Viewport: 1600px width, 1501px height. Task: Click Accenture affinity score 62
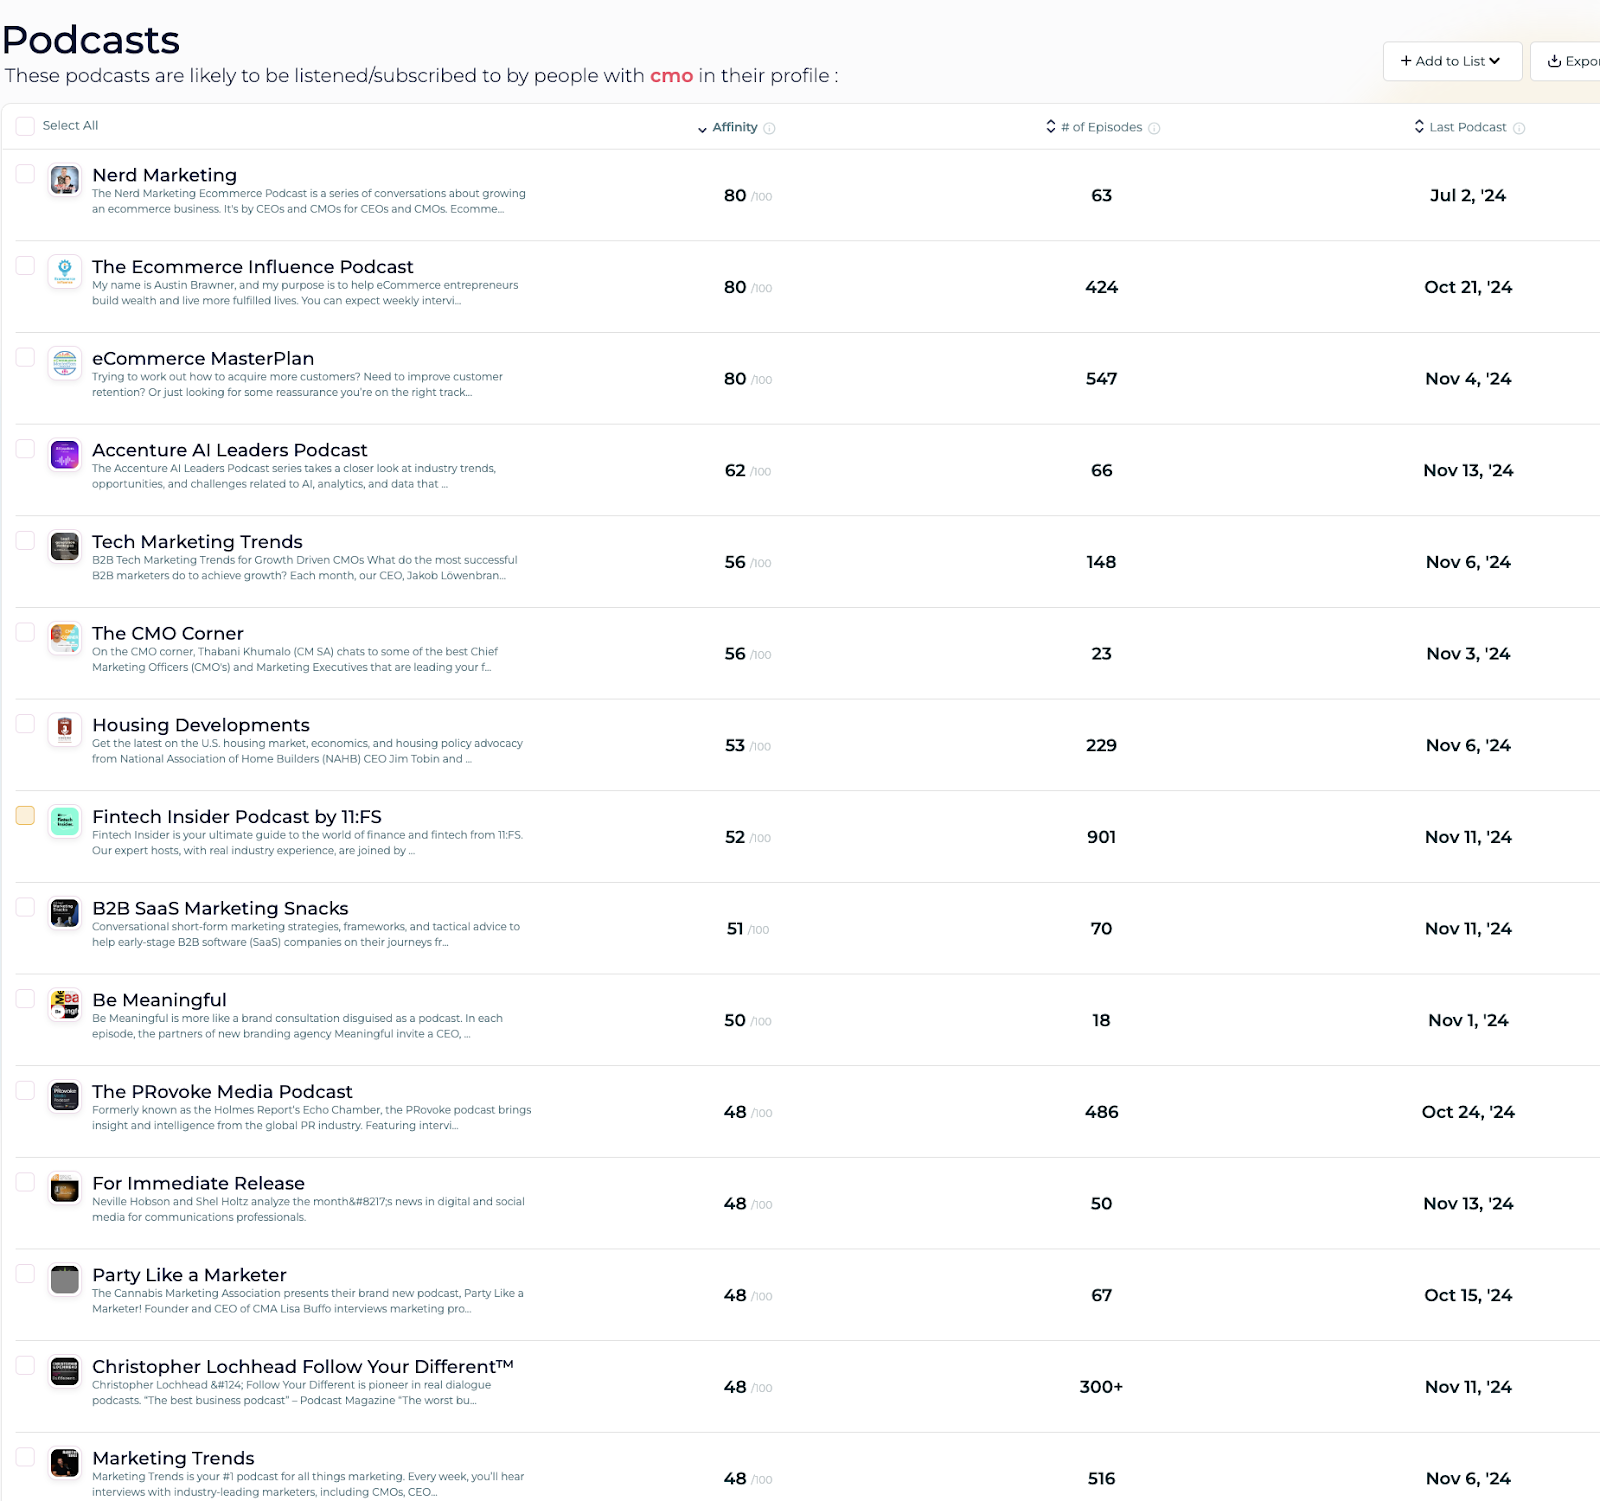(x=735, y=471)
